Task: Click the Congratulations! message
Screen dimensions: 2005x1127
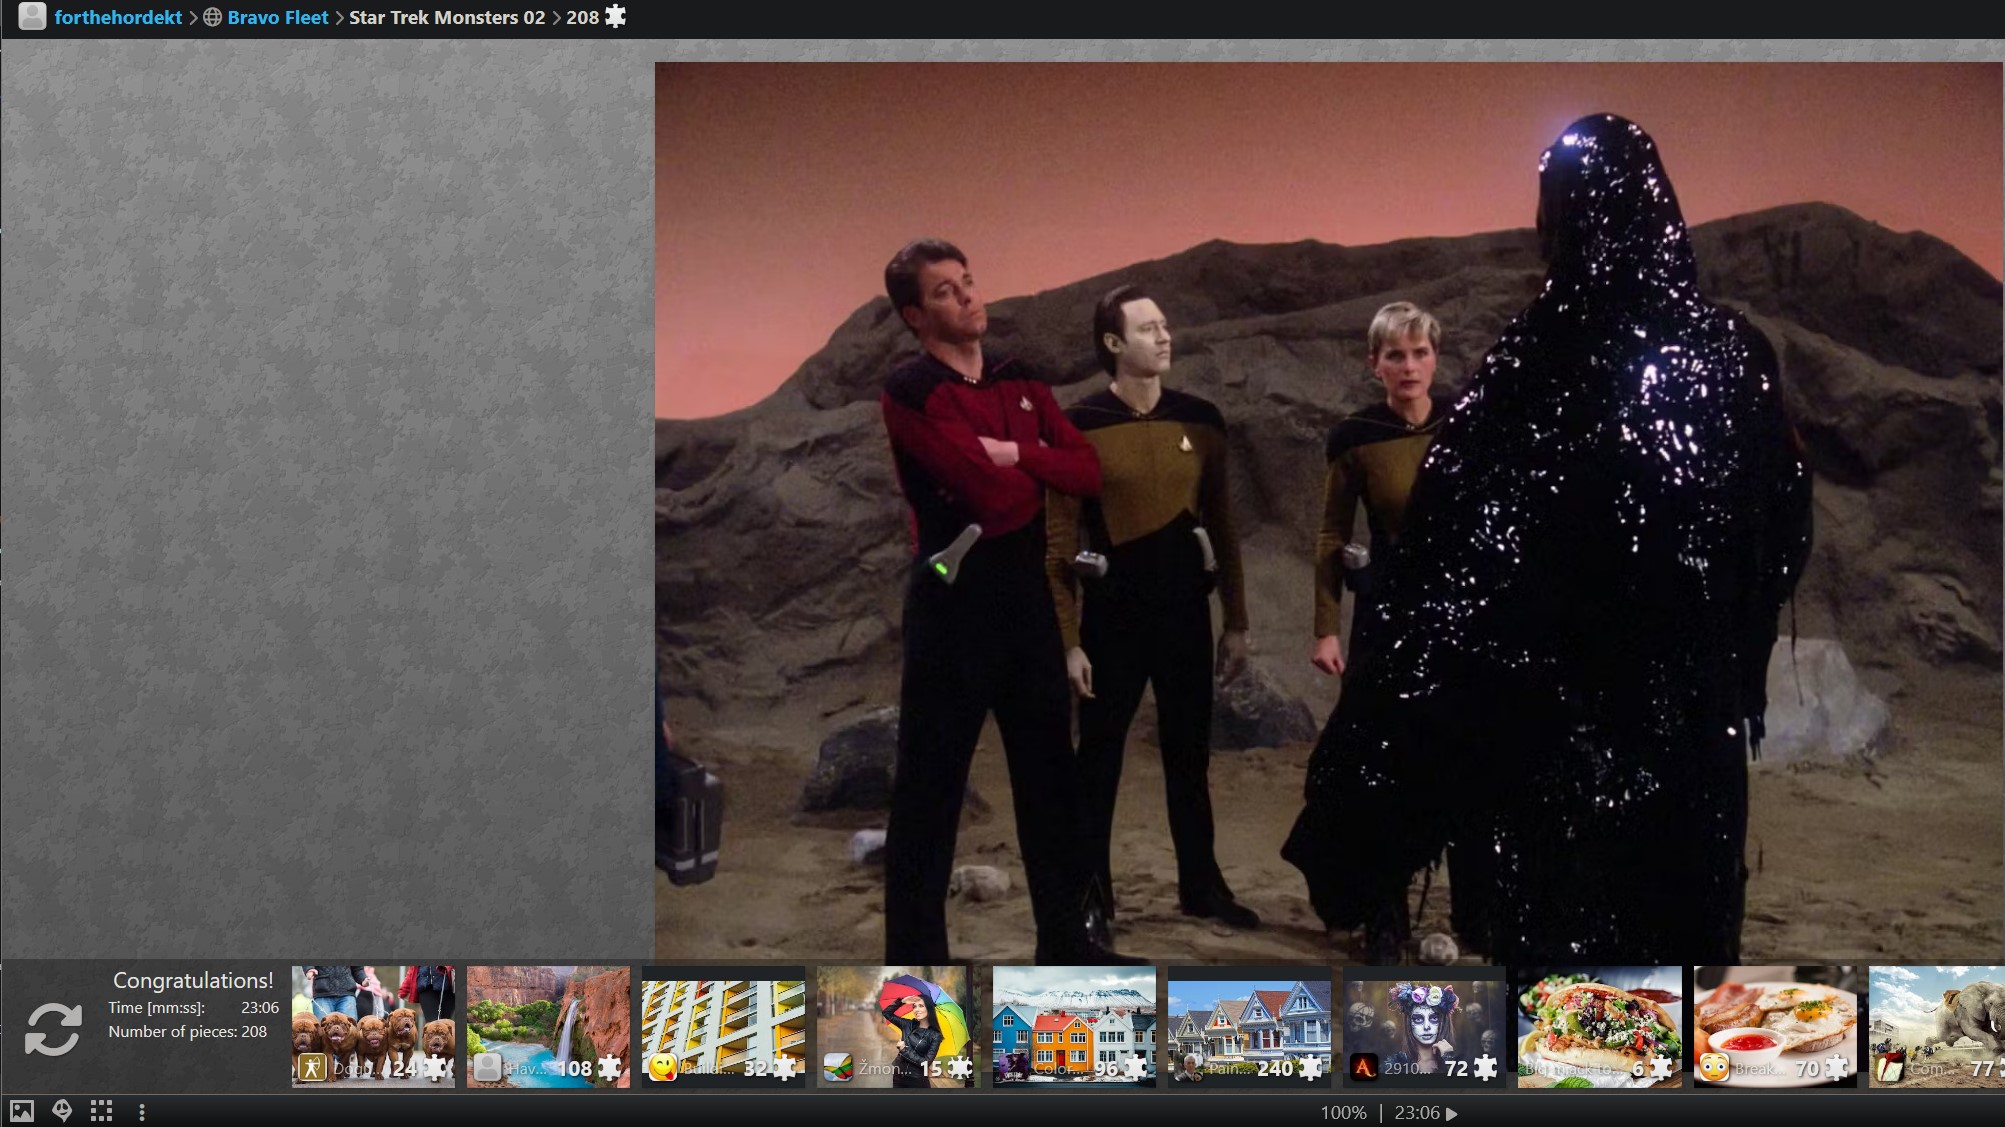Action: point(193,981)
